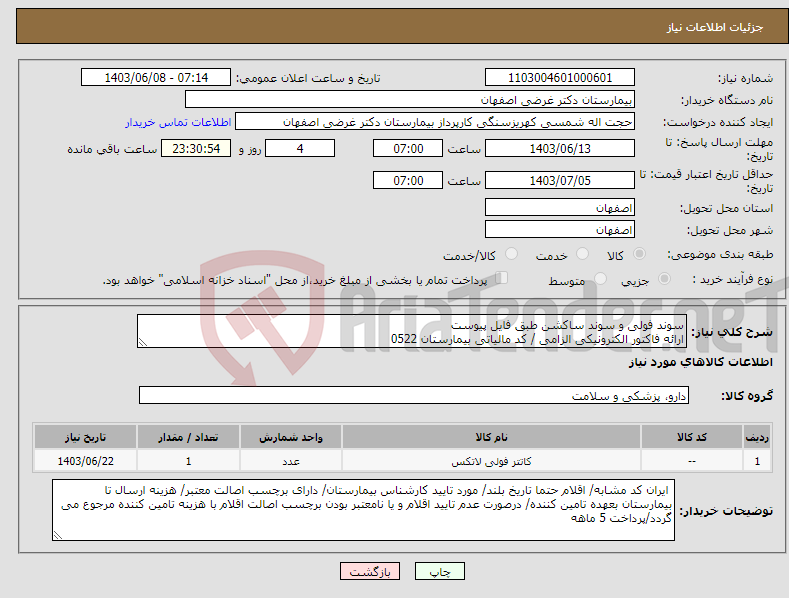The image size is (789, 598).
Task: Select the خدمت radio button
Action: [x=582, y=254]
